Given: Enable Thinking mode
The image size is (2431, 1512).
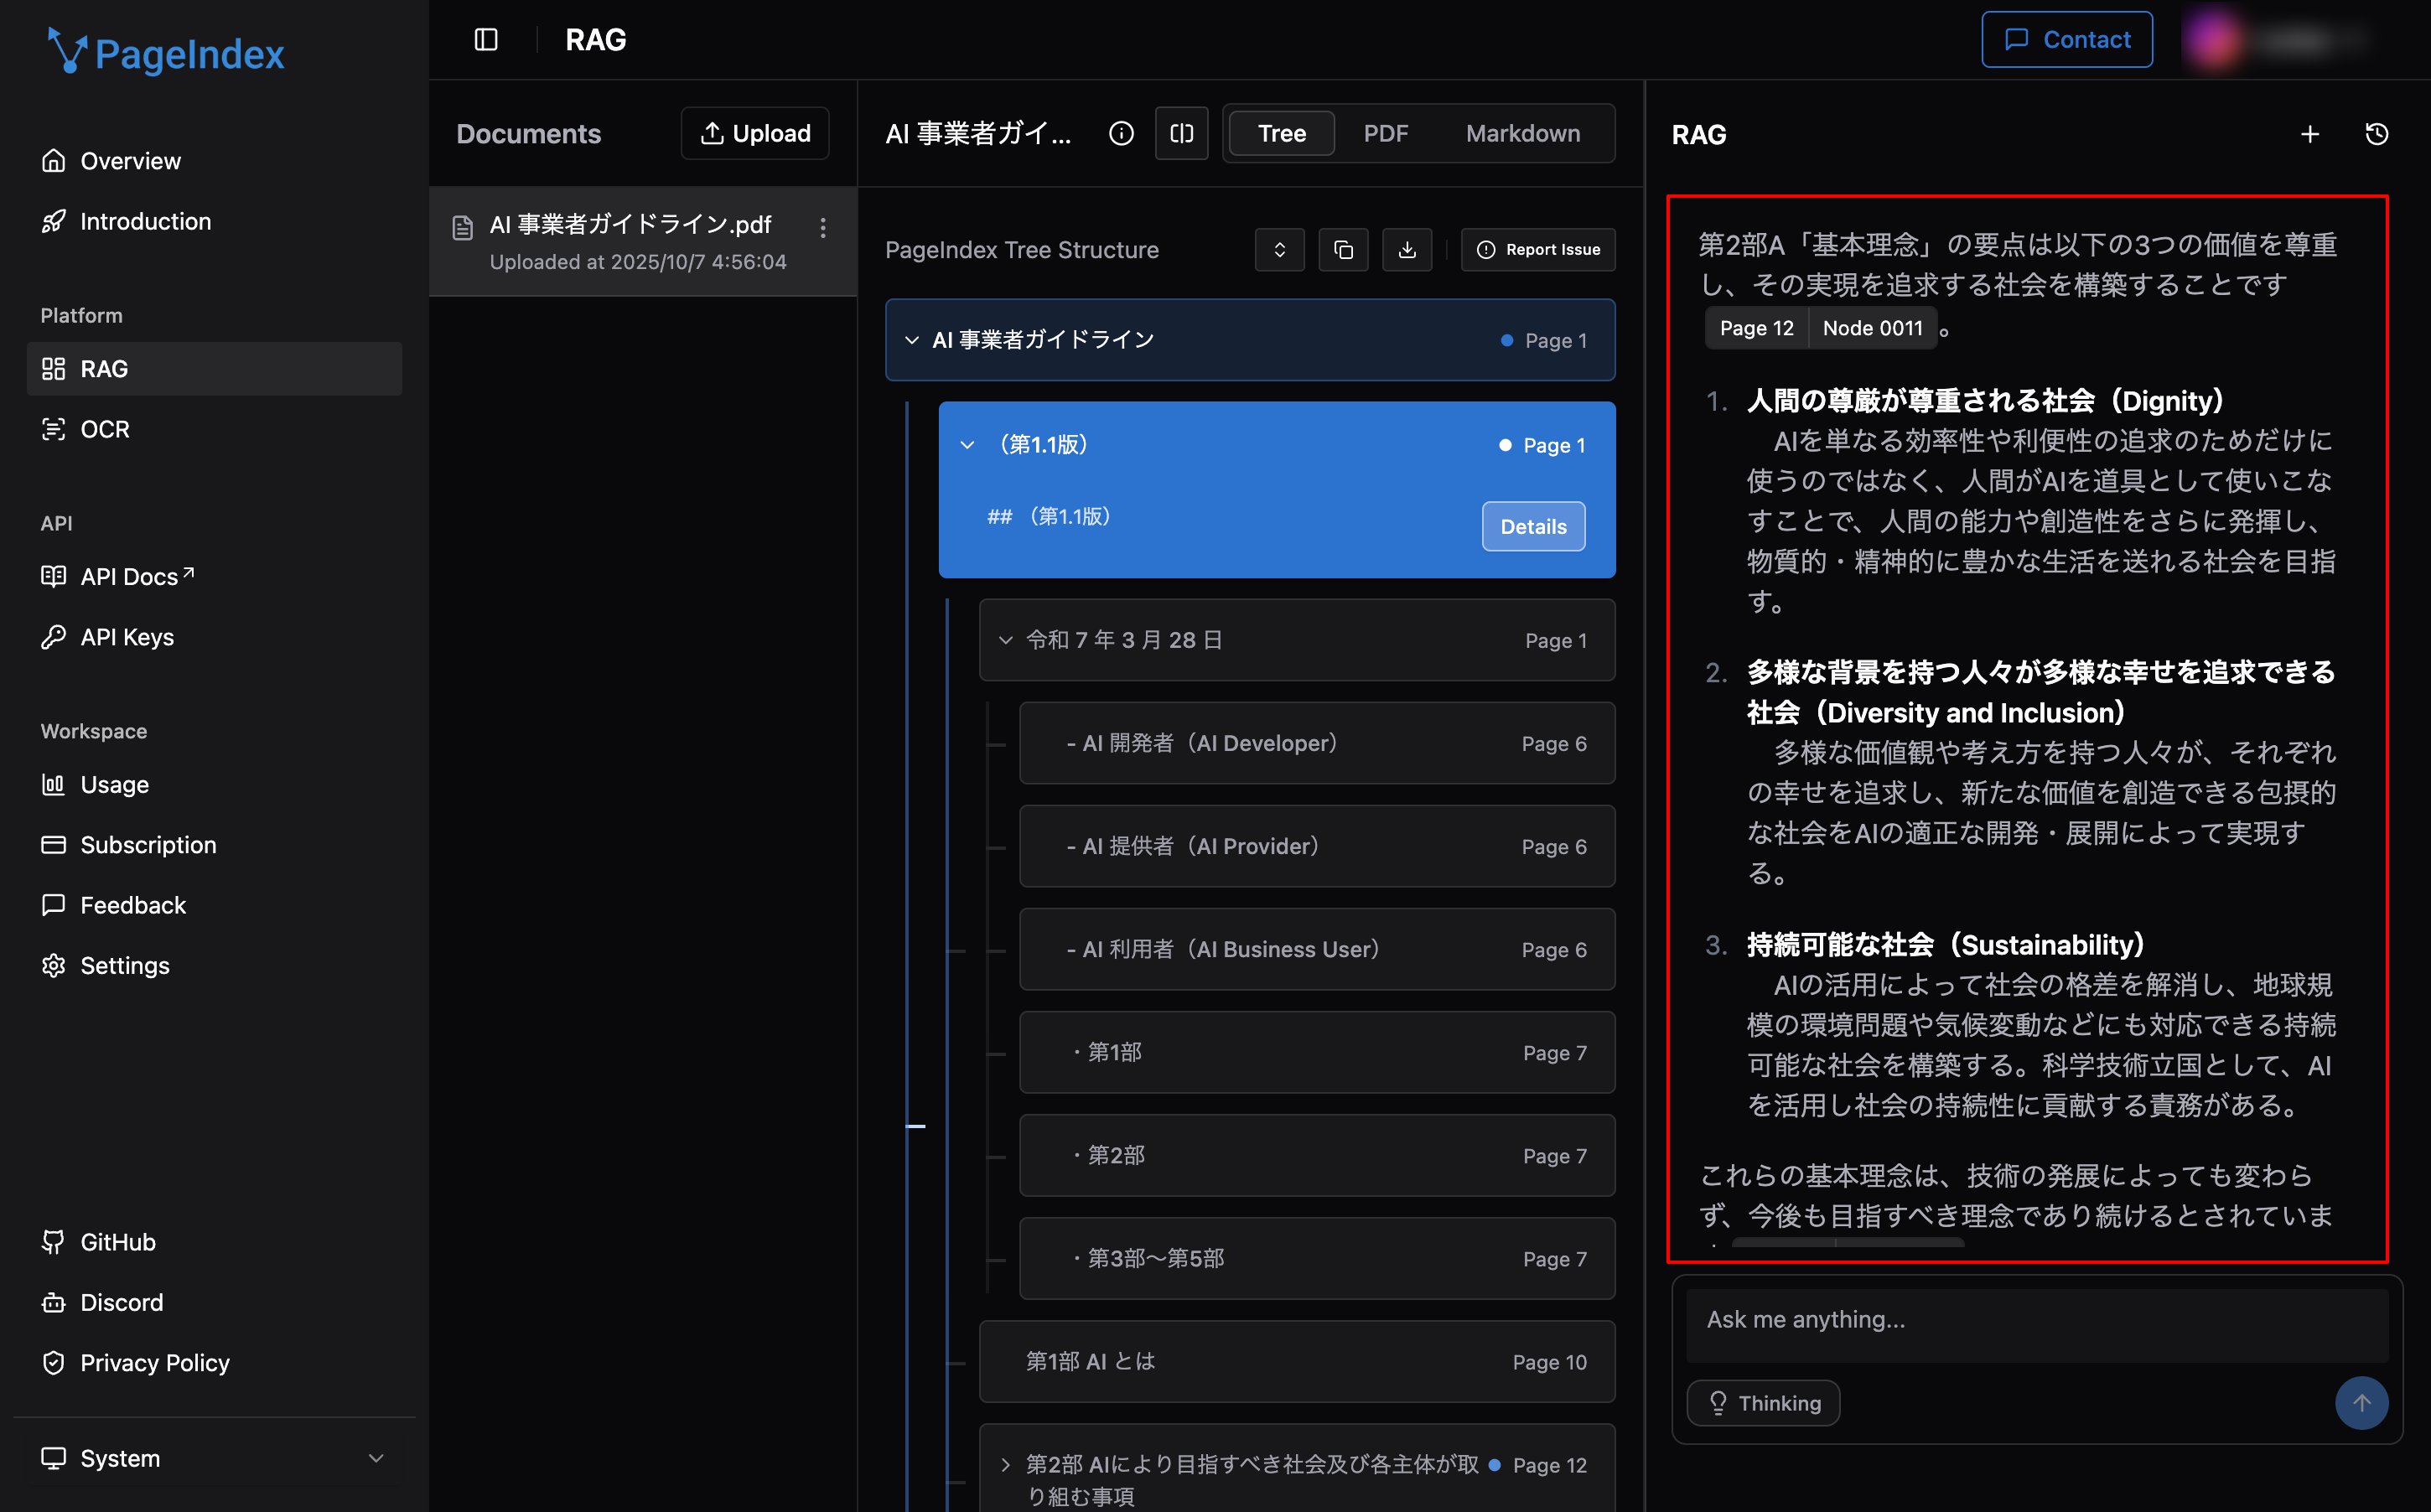Looking at the screenshot, I should click(1763, 1402).
